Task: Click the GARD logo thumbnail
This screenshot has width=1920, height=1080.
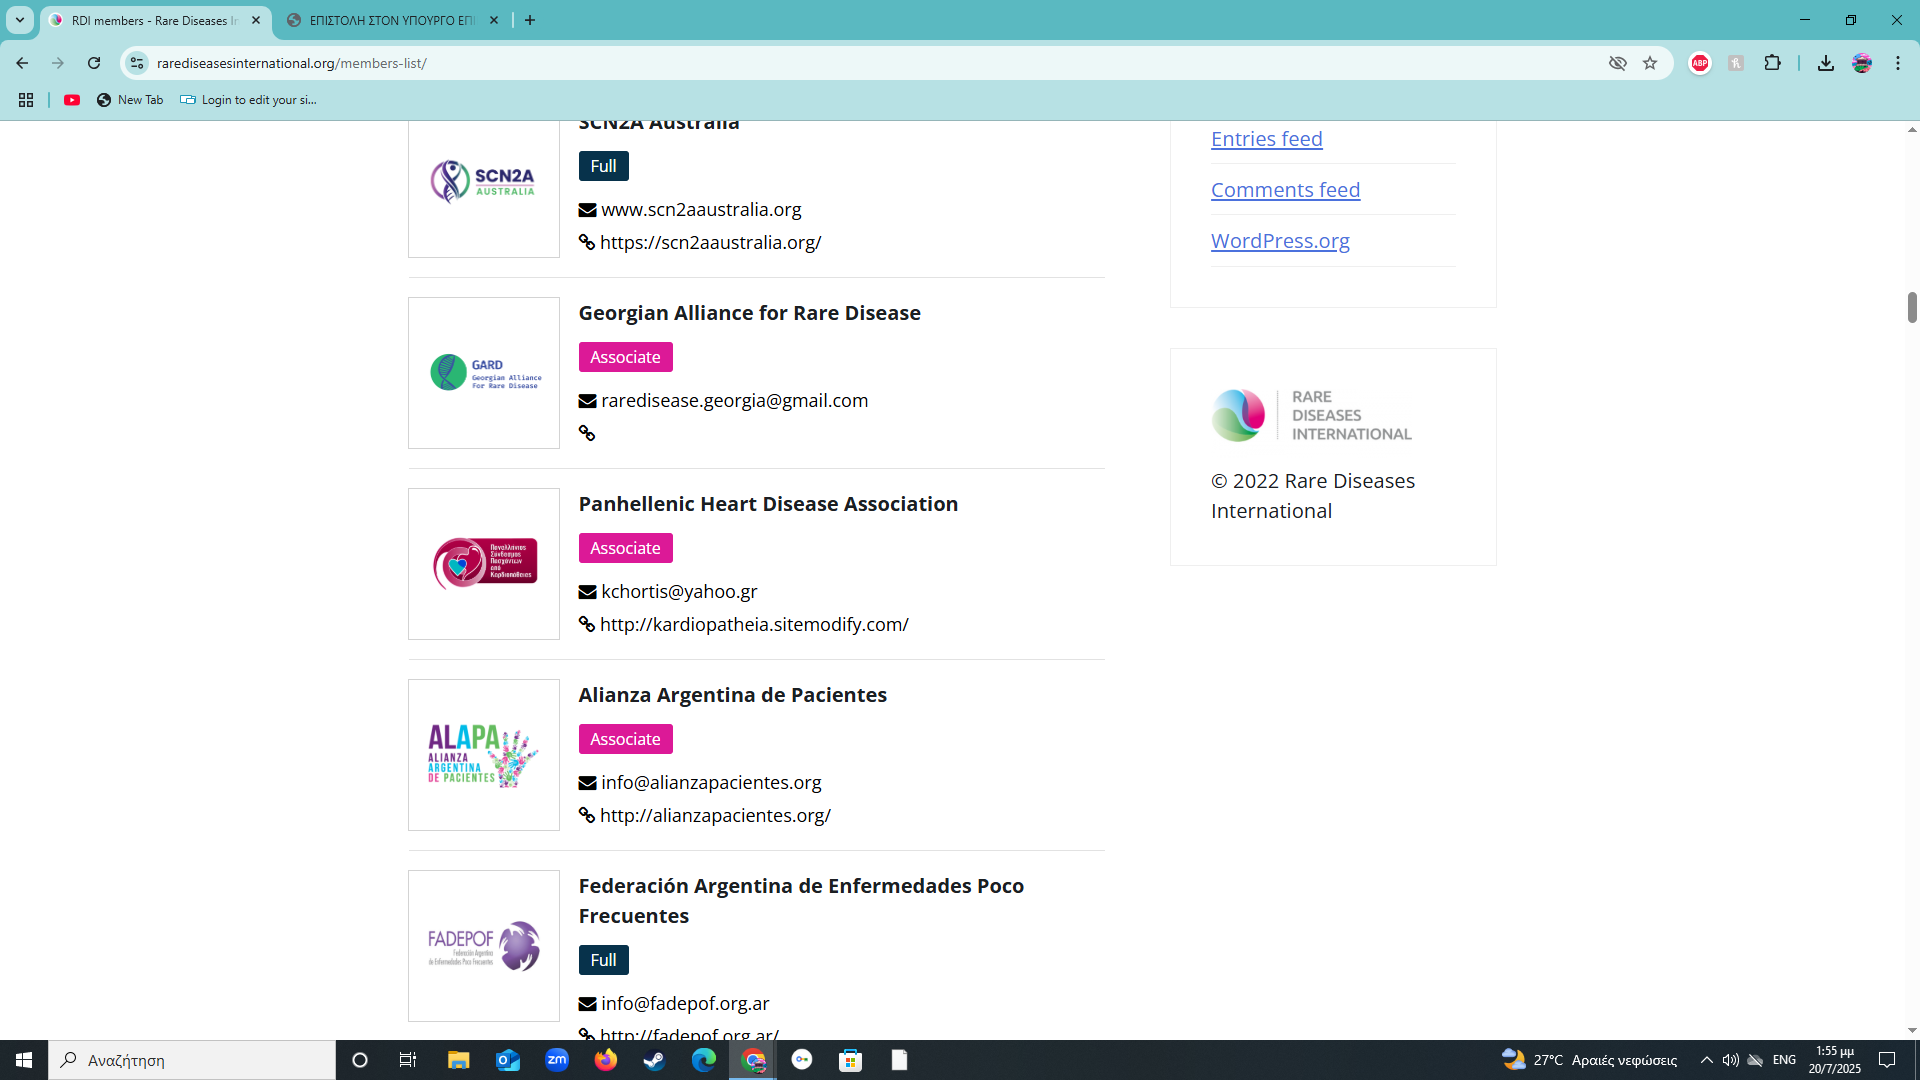Action: point(484,373)
